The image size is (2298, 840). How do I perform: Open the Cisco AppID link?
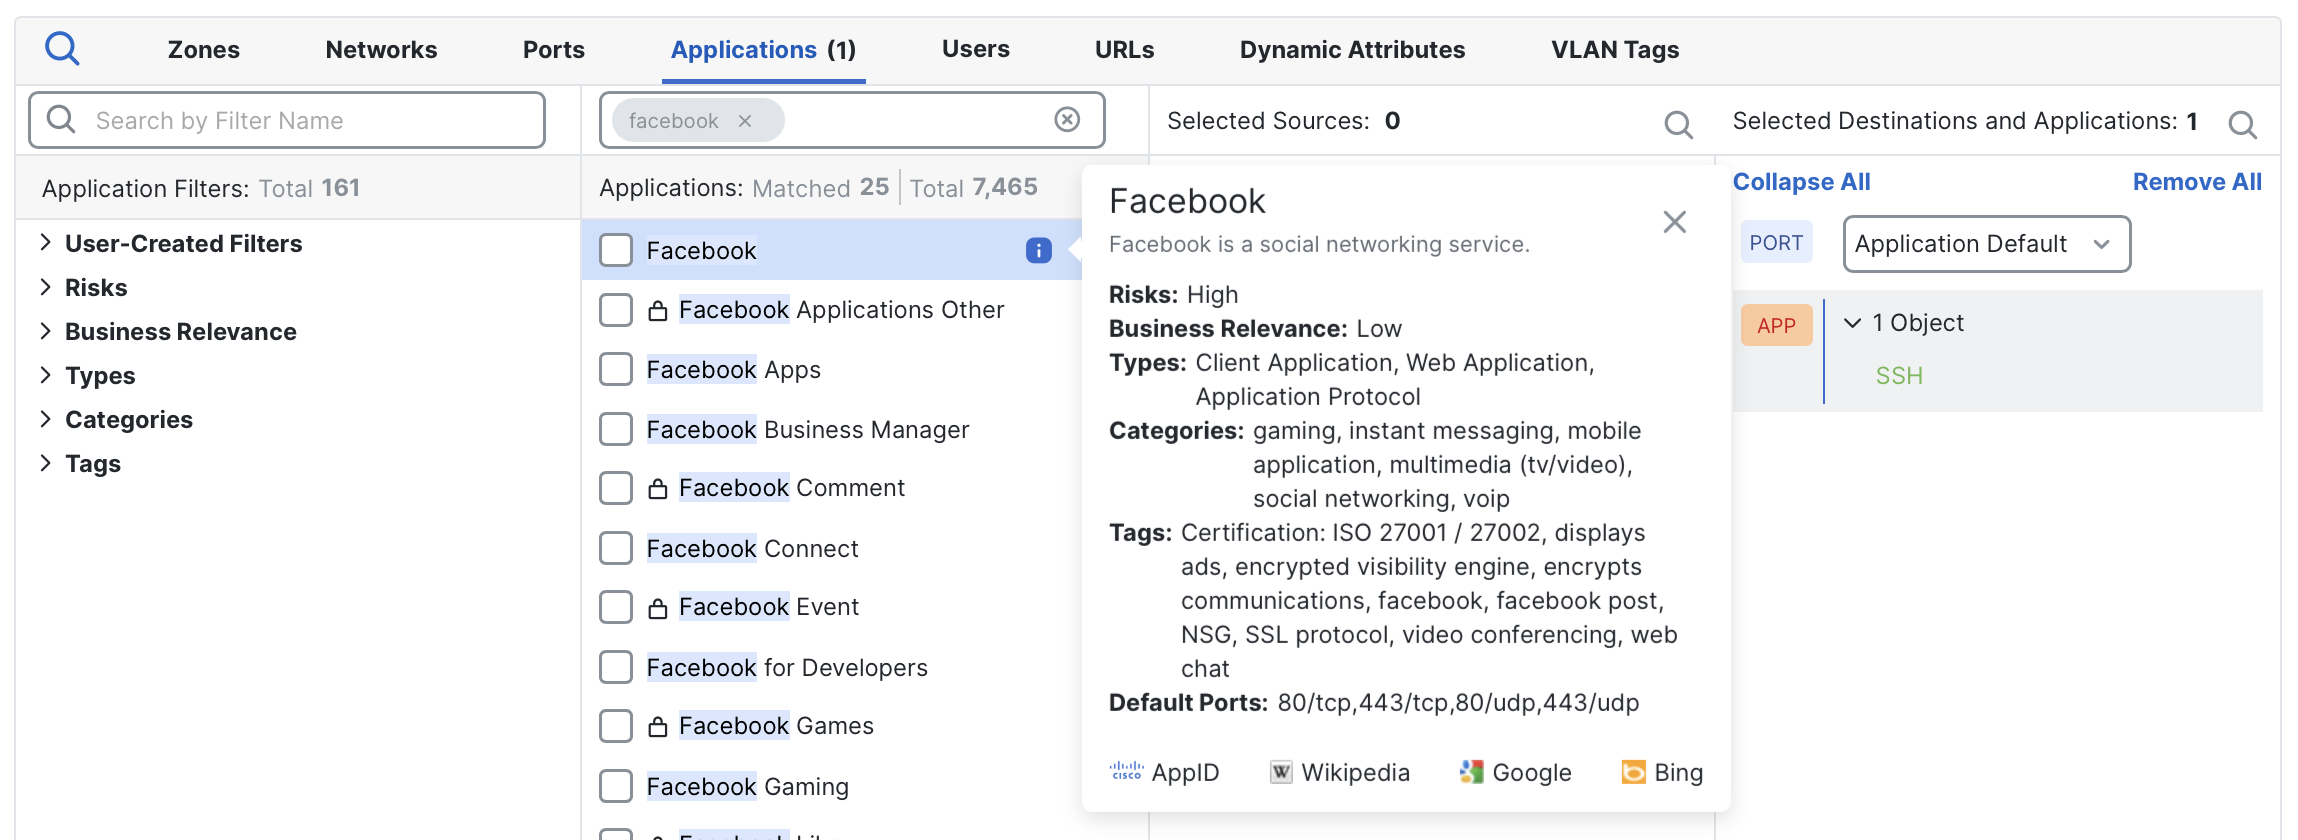(x=1164, y=772)
